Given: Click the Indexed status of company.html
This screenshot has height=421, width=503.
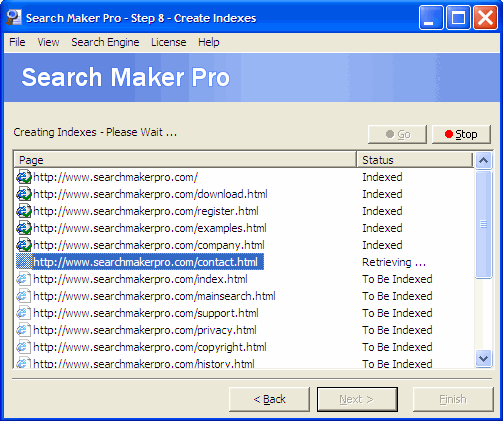Looking at the screenshot, I should 382,245.
